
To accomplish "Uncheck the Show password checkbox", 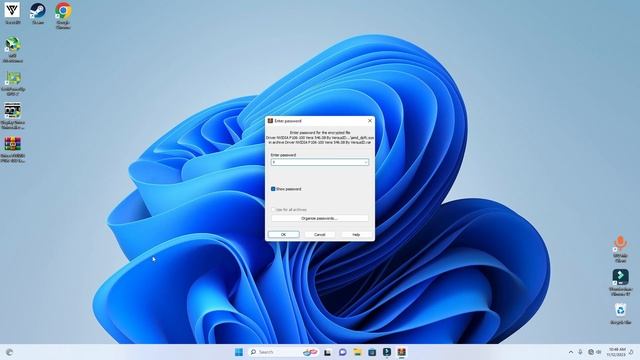I will pyautogui.click(x=273, y=189).
